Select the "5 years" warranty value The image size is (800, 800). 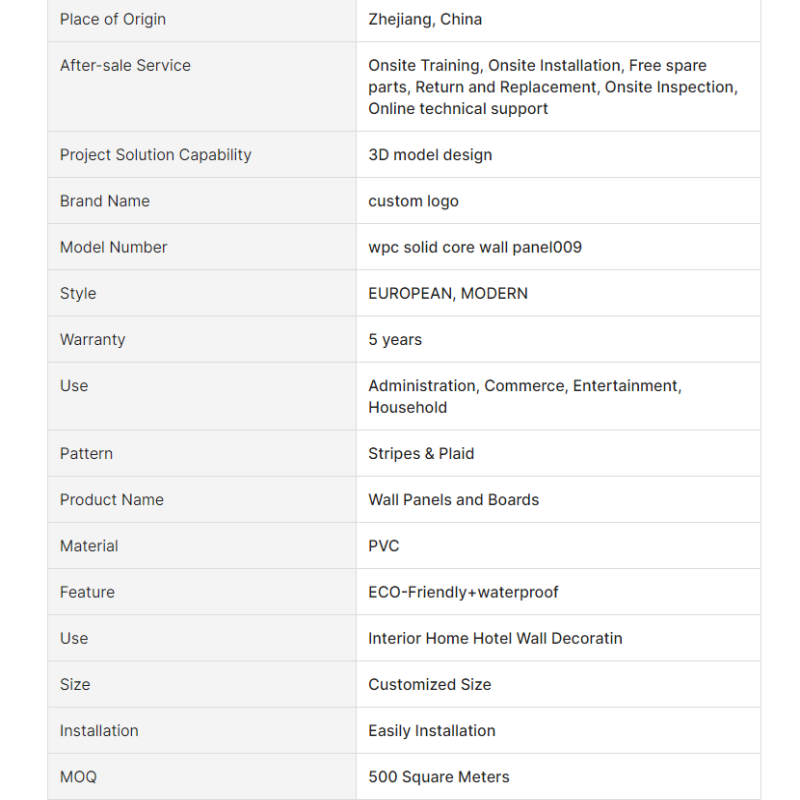point(395,339)
